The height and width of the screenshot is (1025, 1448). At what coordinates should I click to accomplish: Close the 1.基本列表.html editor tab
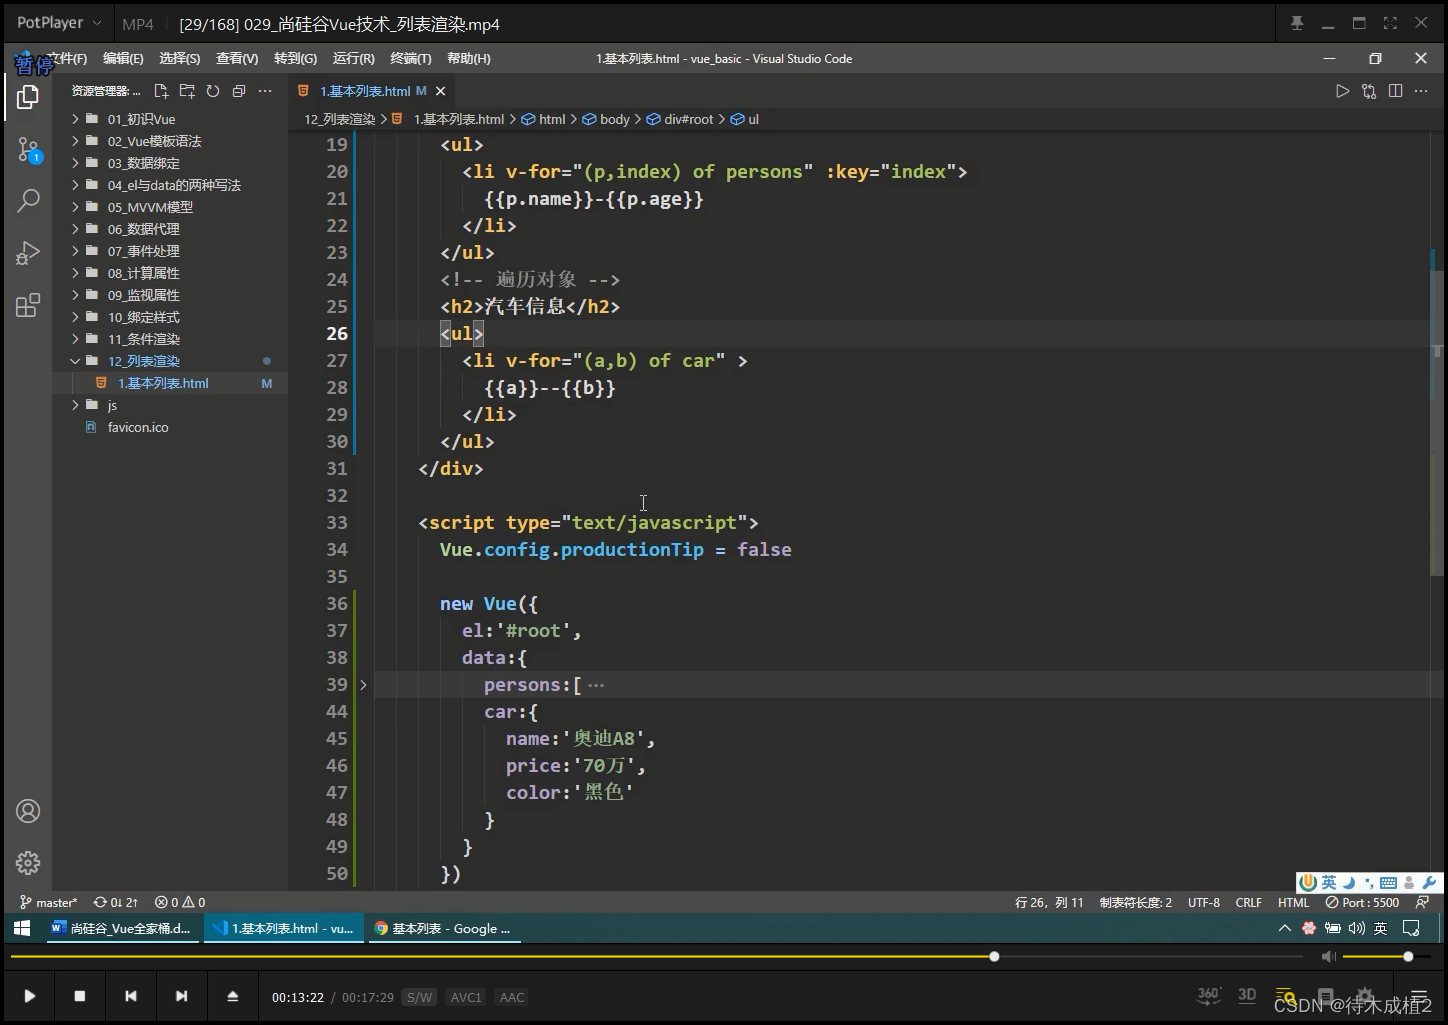point(440,91)
